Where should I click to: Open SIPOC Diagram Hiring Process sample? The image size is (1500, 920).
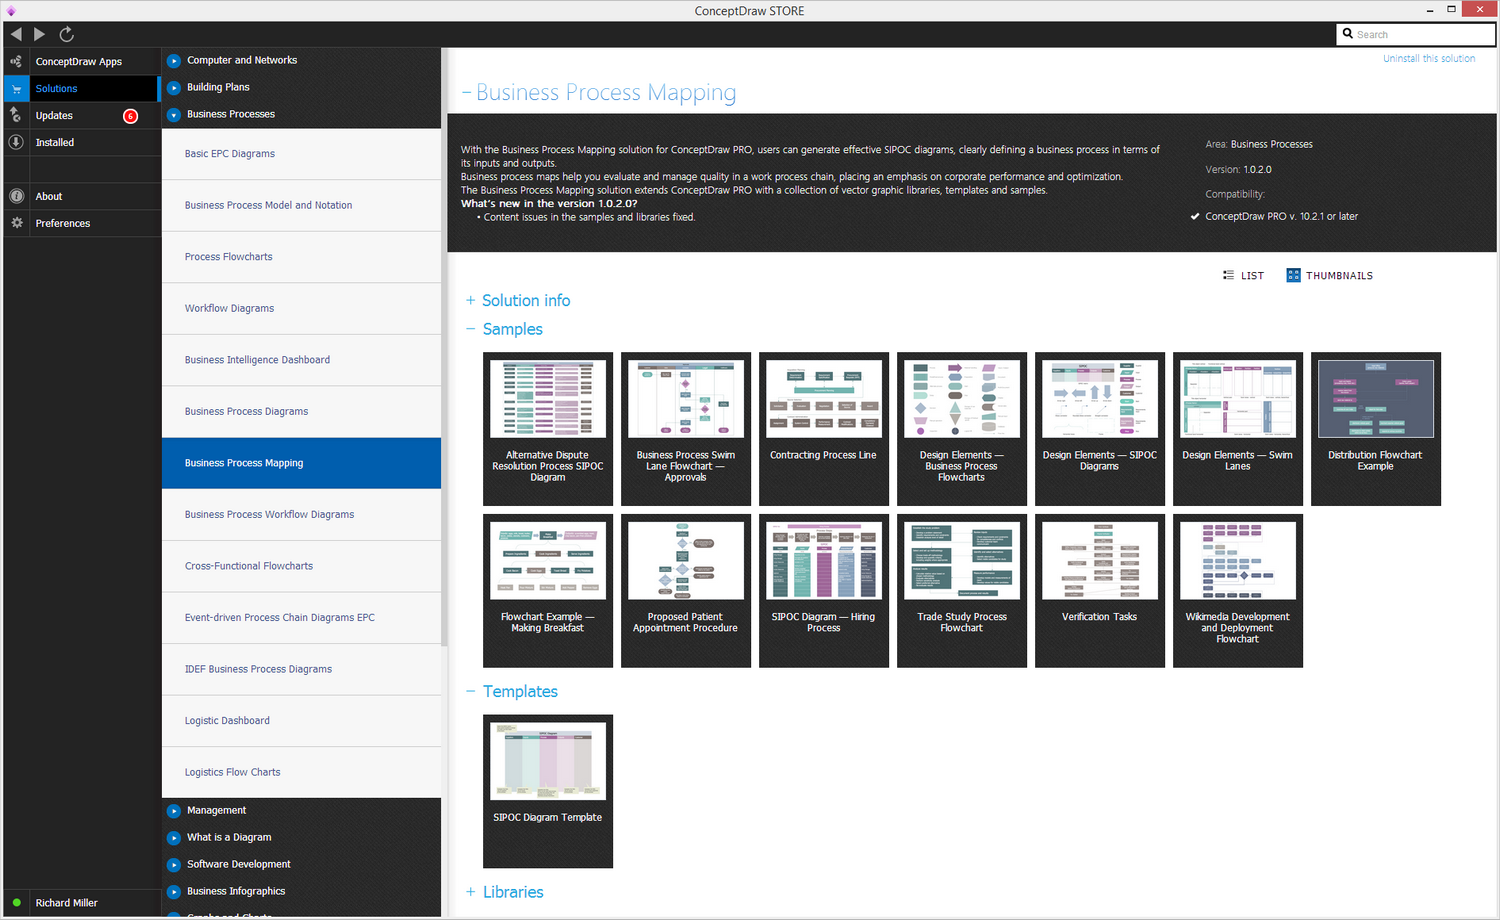point(824,591)
